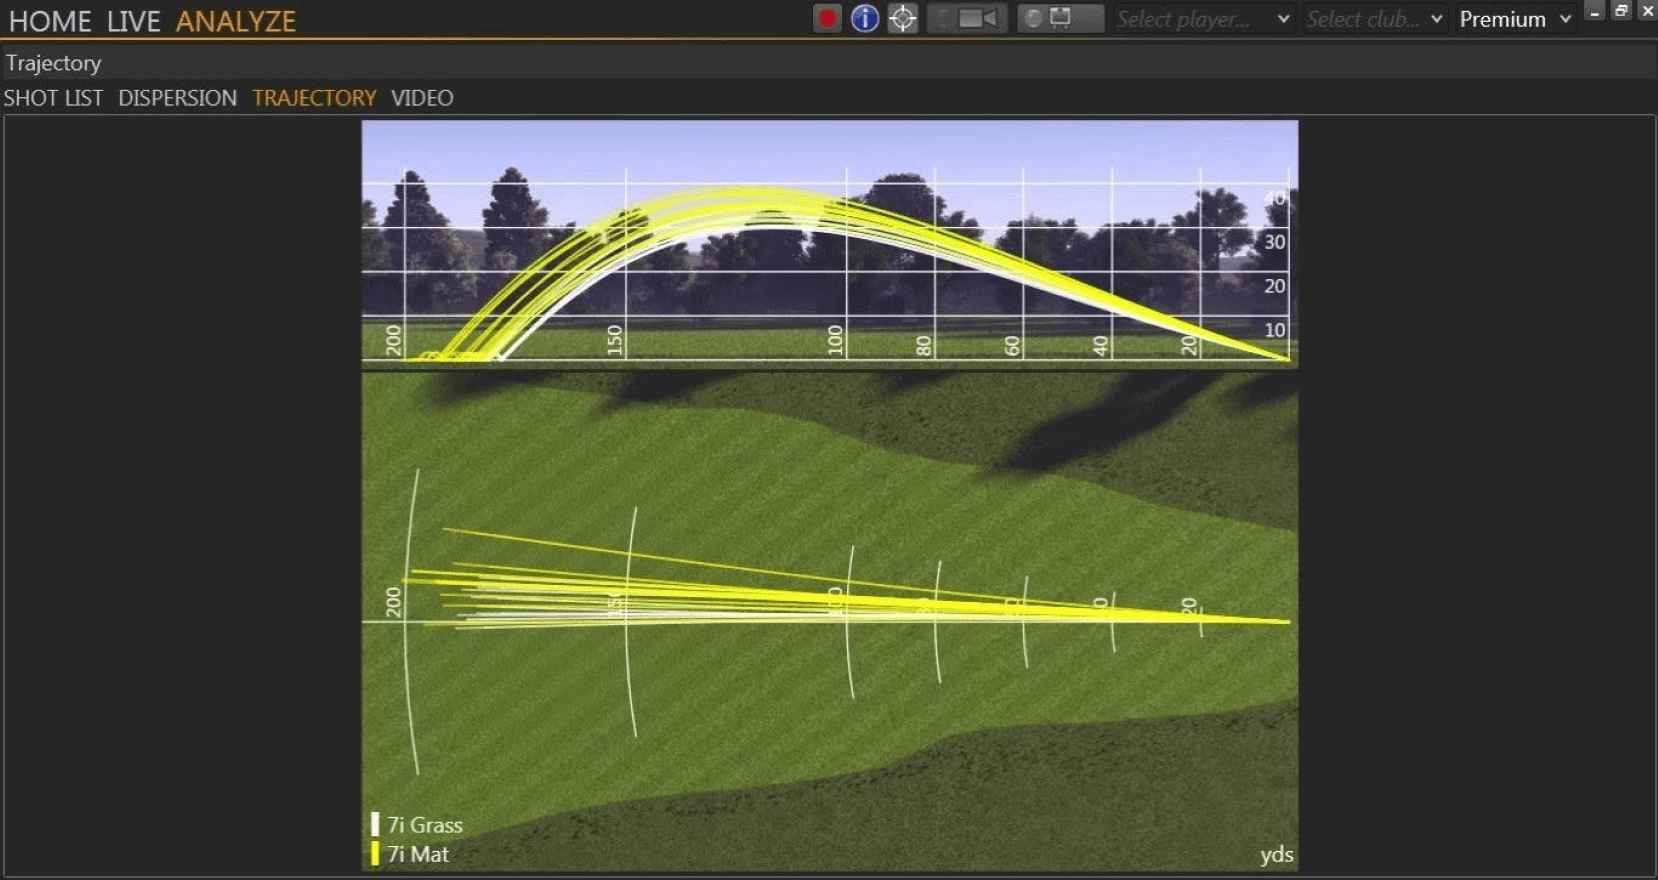Click the crosshair target icon
Viewport: 1658px width, 880px height.
pyautogui.click(x=903, y=19)
